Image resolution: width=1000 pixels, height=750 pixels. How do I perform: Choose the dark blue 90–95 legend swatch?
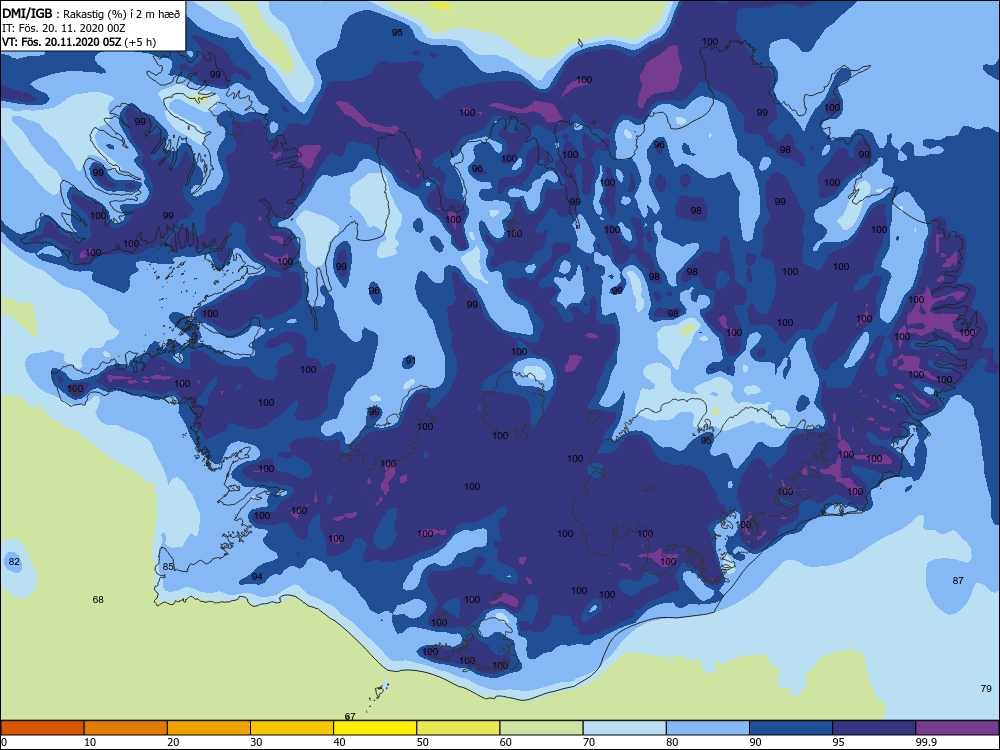tap(791, 728)
